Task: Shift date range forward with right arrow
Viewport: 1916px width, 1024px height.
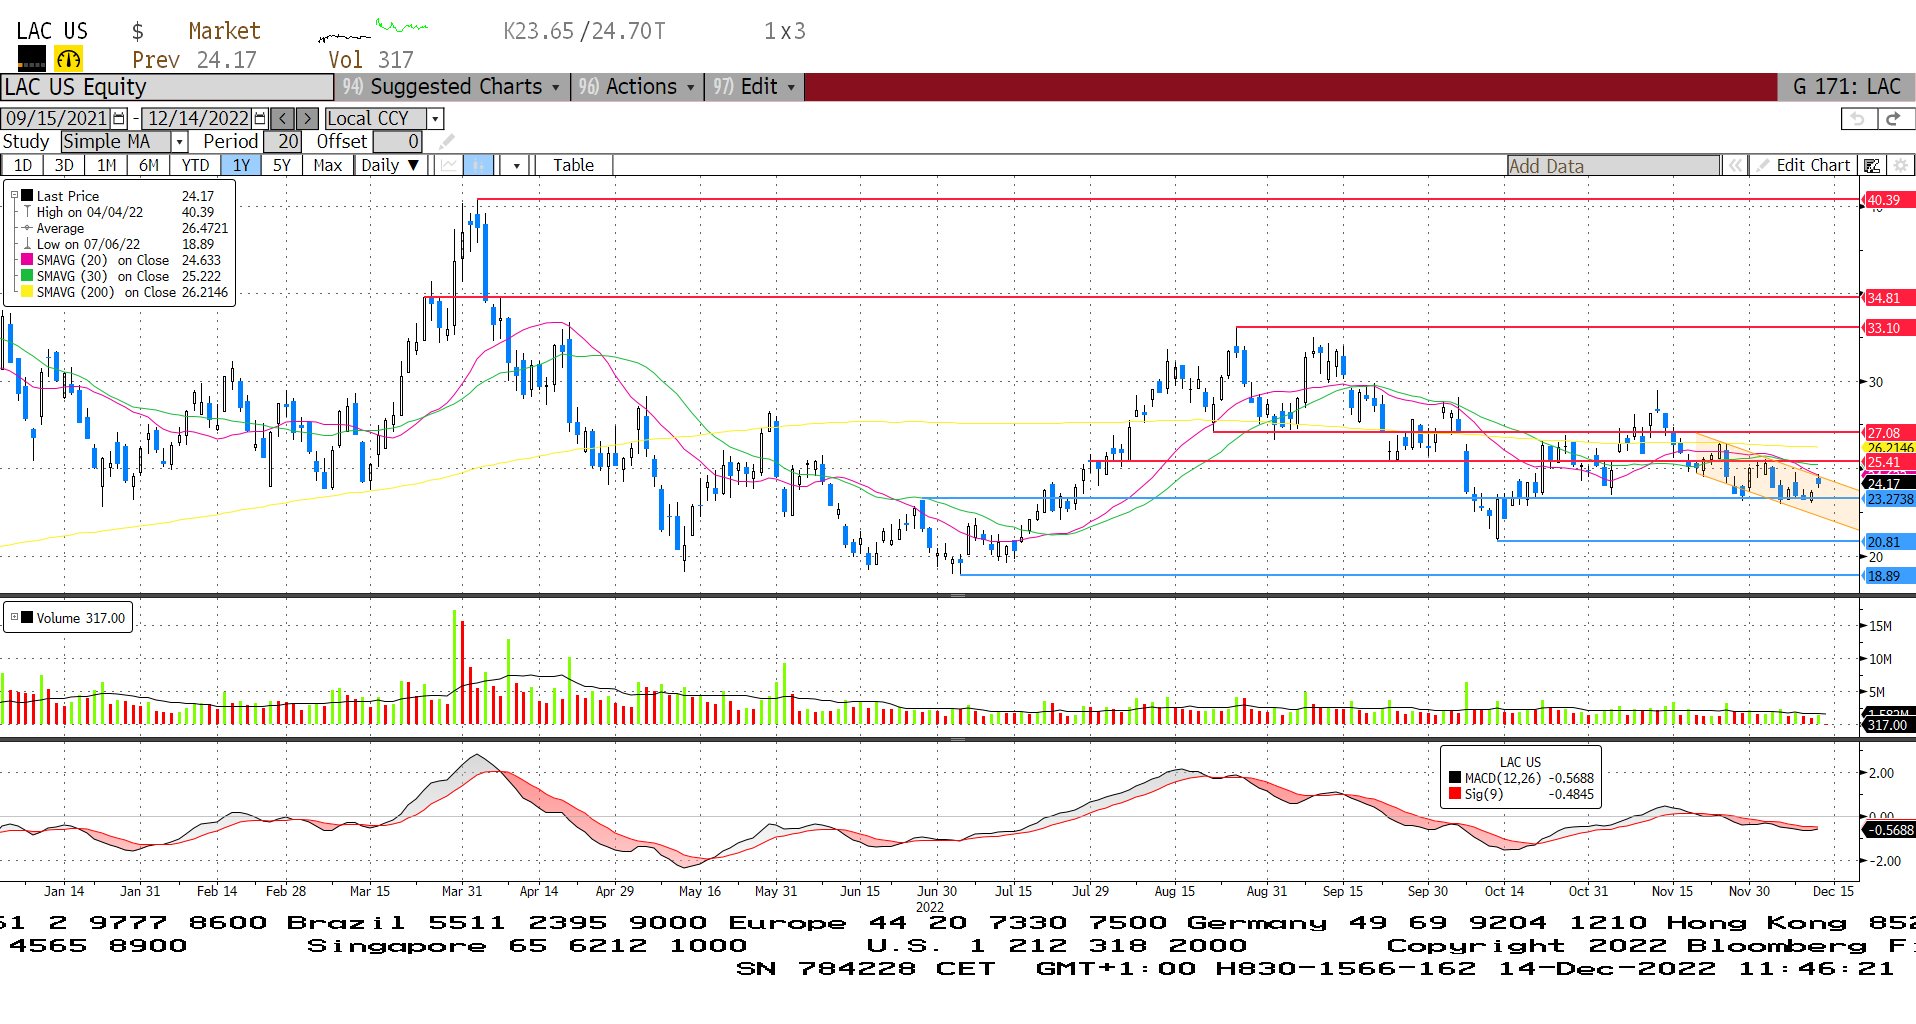Action: 308,118
